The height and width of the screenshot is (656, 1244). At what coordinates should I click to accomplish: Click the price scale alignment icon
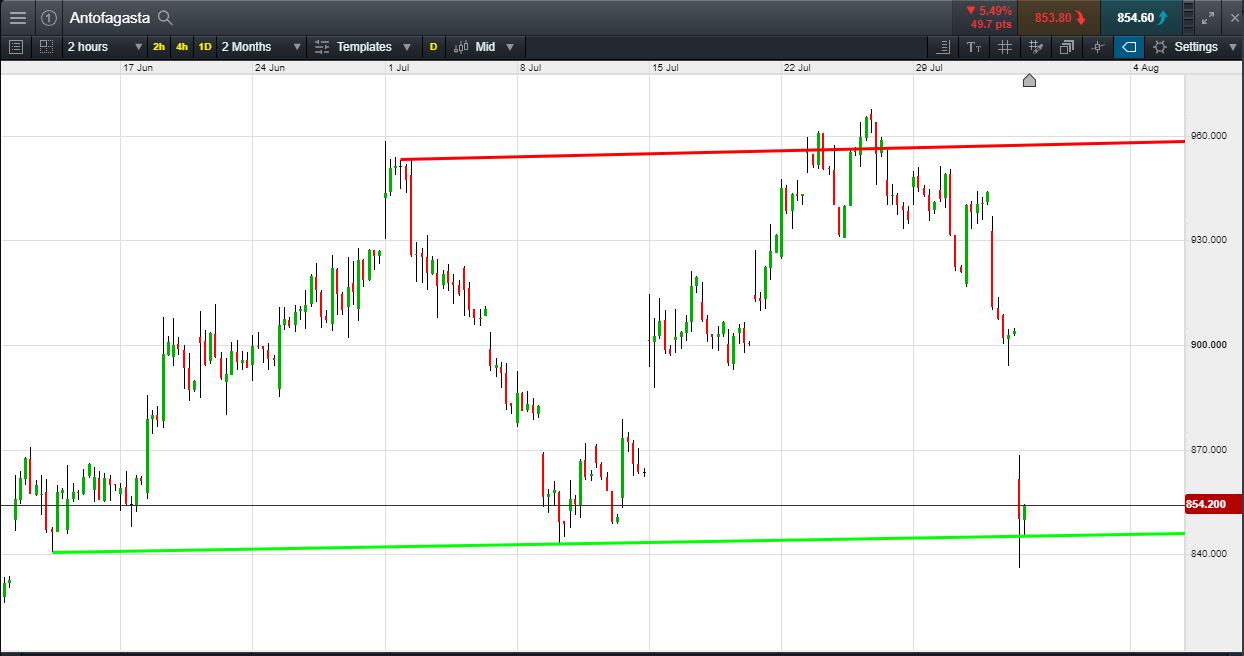click(942, 46)
